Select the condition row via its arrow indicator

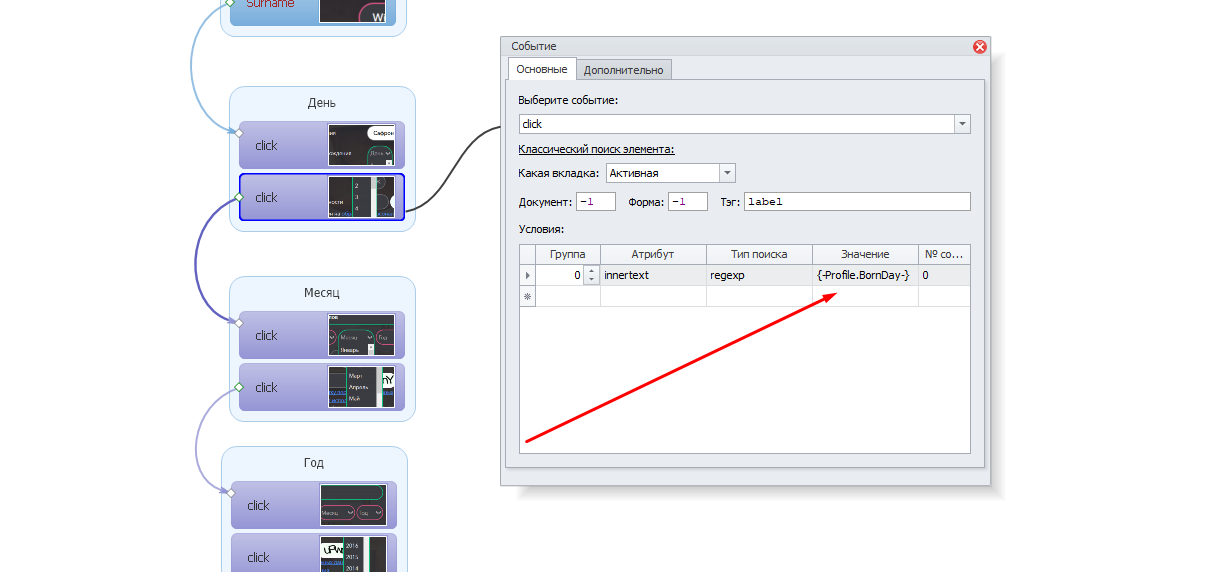click(528, 275)
